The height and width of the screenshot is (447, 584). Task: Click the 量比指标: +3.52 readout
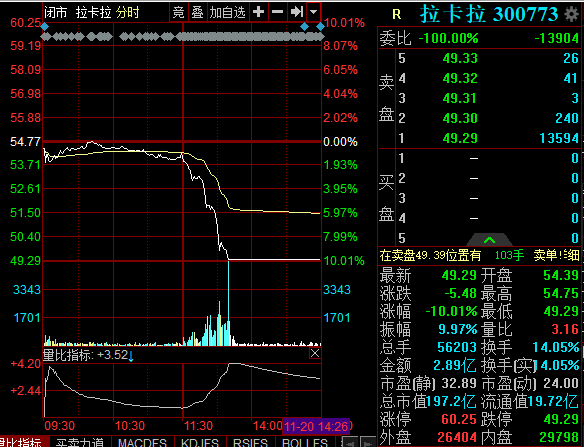pyautogui.click(x=88, y=355)
